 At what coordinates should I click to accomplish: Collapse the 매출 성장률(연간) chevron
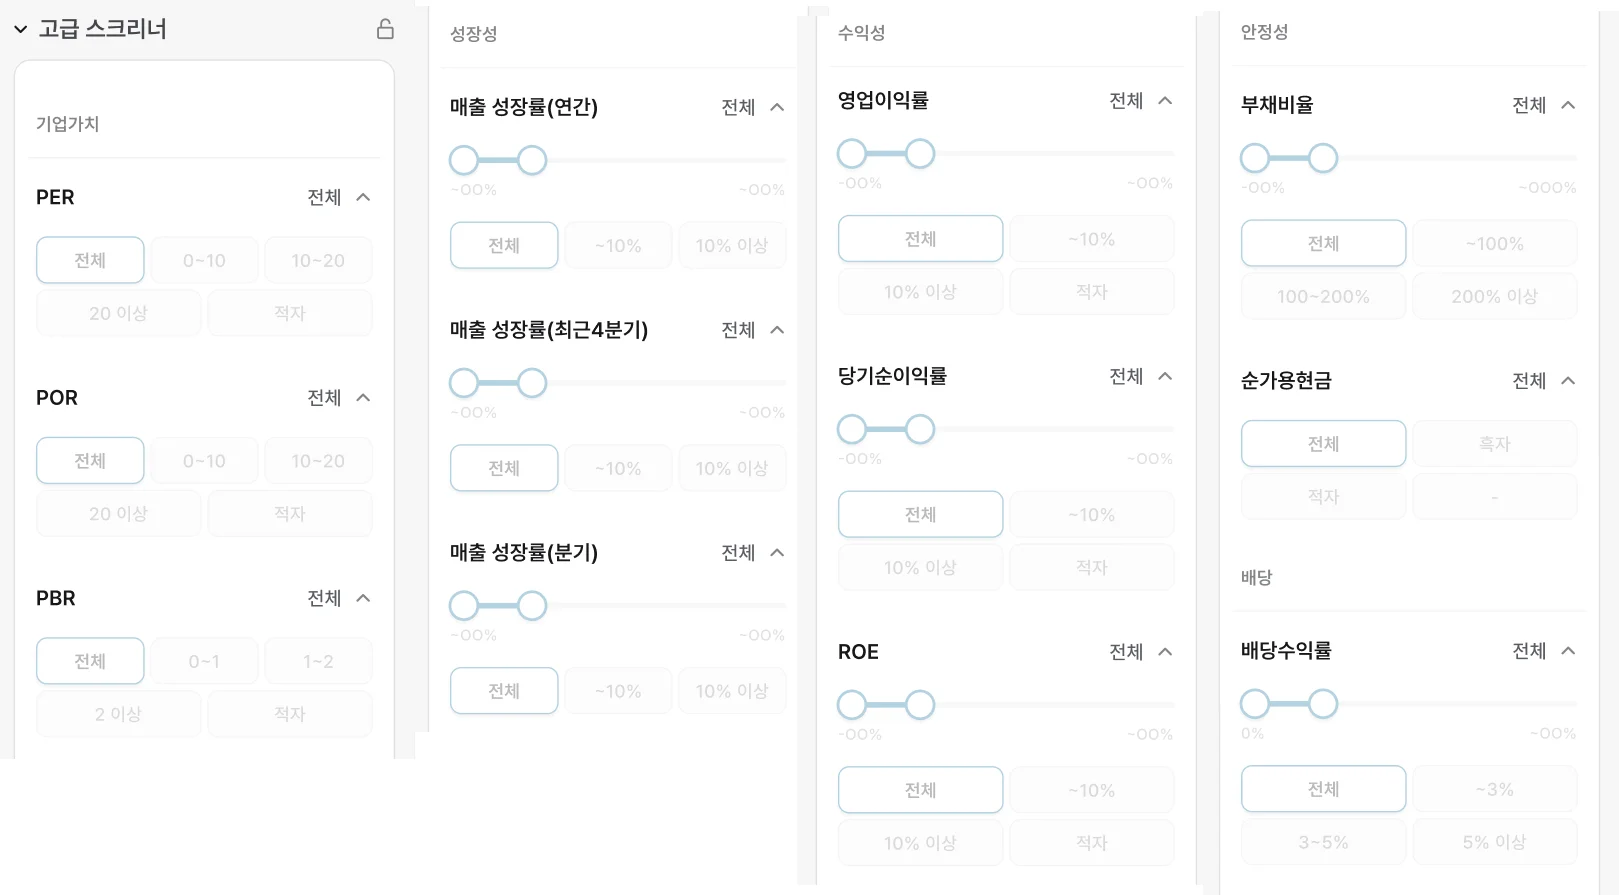777,107
